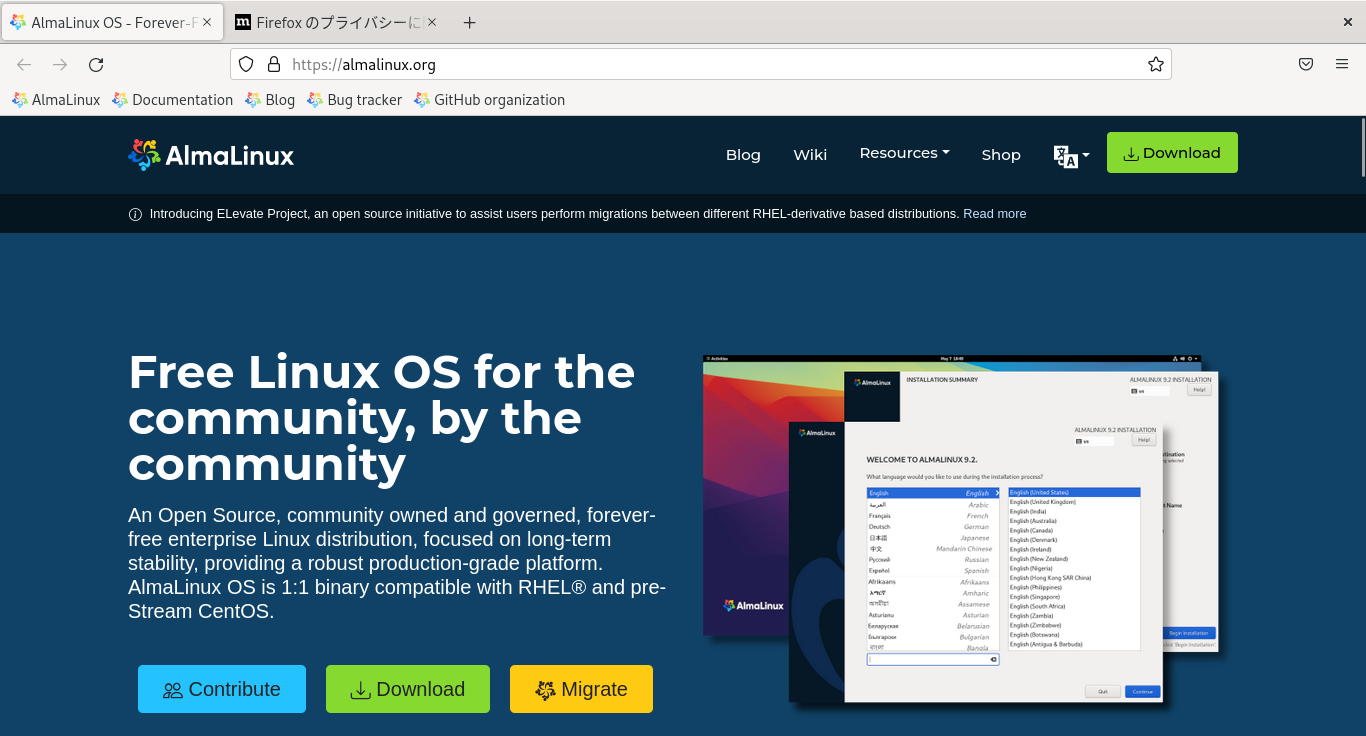Click the padlock site security icon
Viewport: 1366px width, 736px height.
pos(273,64)
